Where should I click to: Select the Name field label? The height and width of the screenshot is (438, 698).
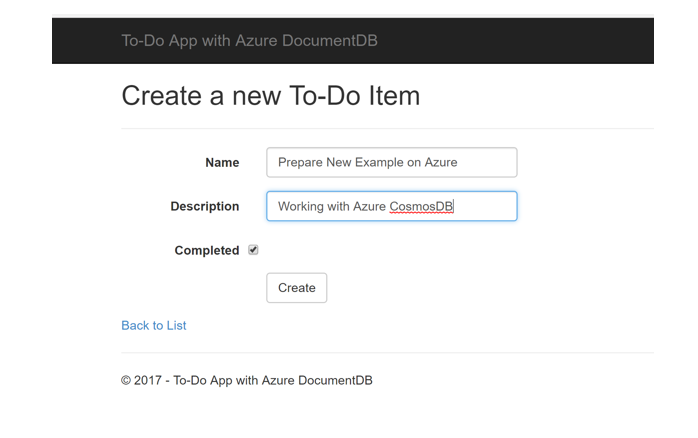point(222,162)
